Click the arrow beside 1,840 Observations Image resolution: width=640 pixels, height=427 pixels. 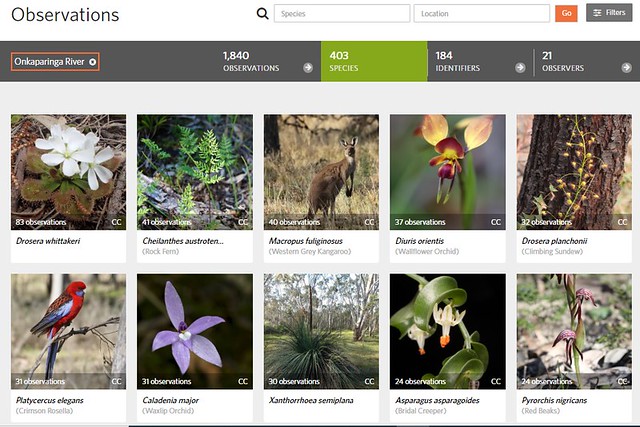click(x=308, y=68)
